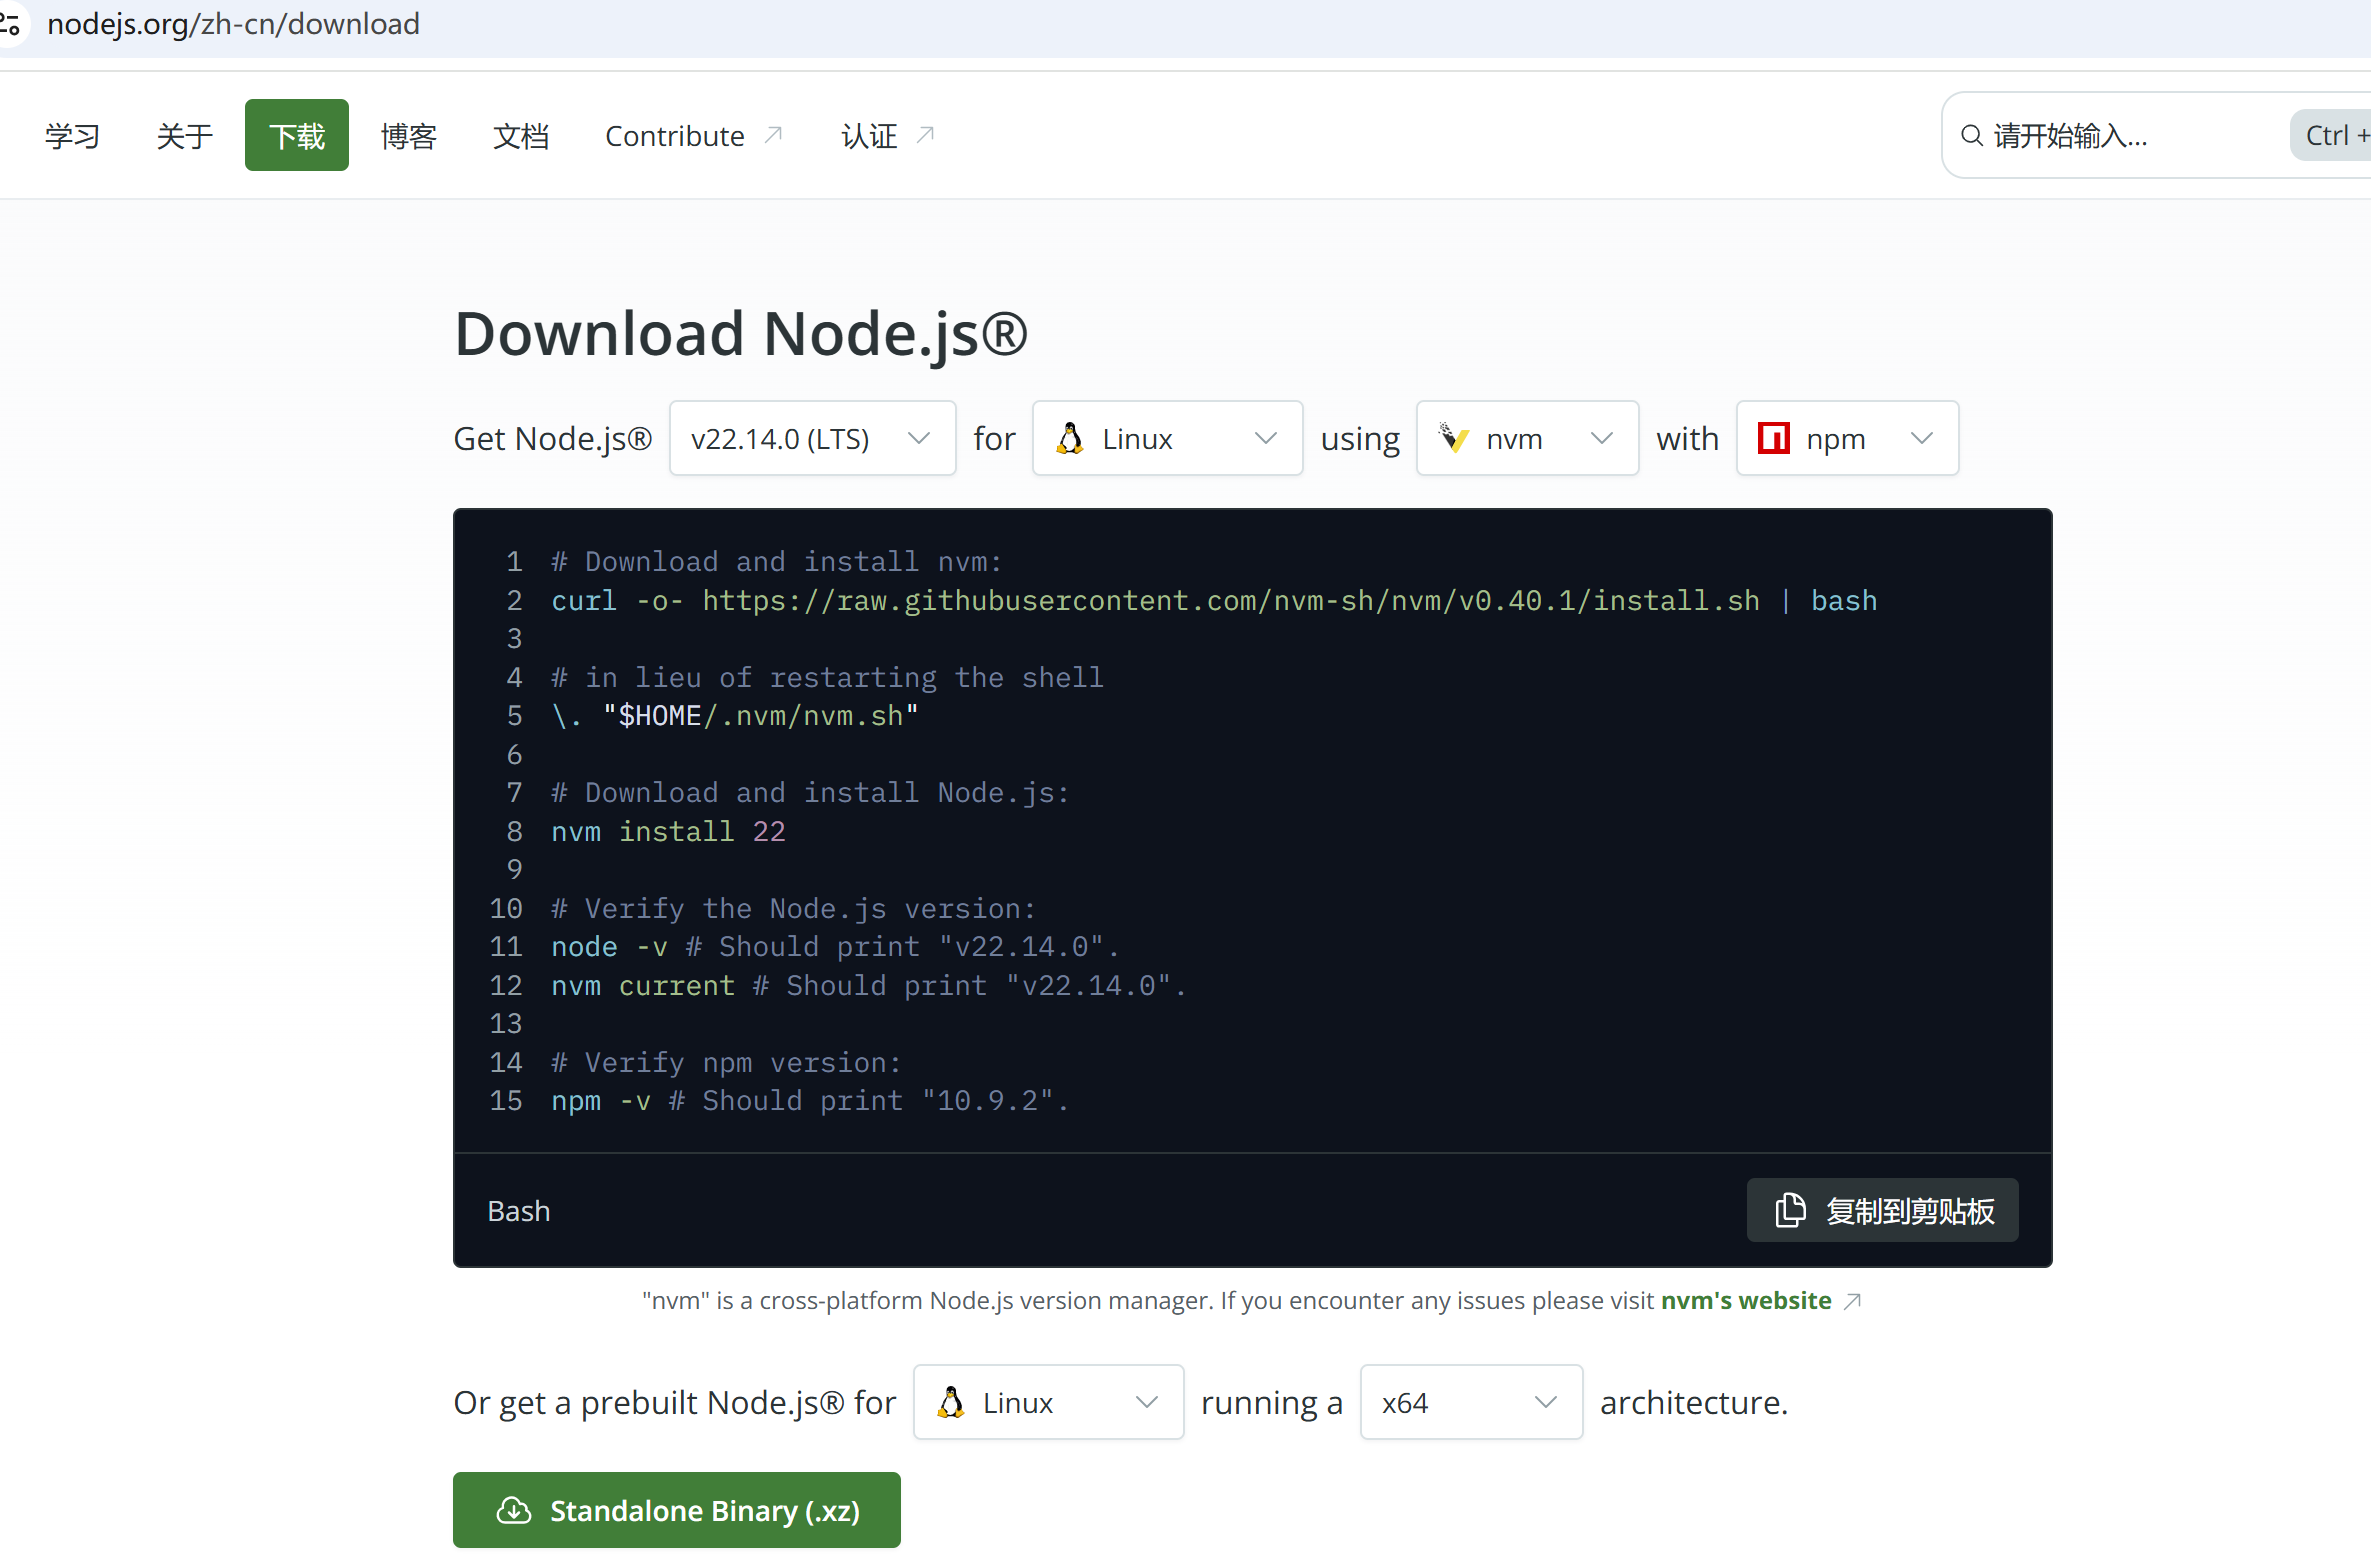Open the nvm's website link

tap(1745, 1301)
